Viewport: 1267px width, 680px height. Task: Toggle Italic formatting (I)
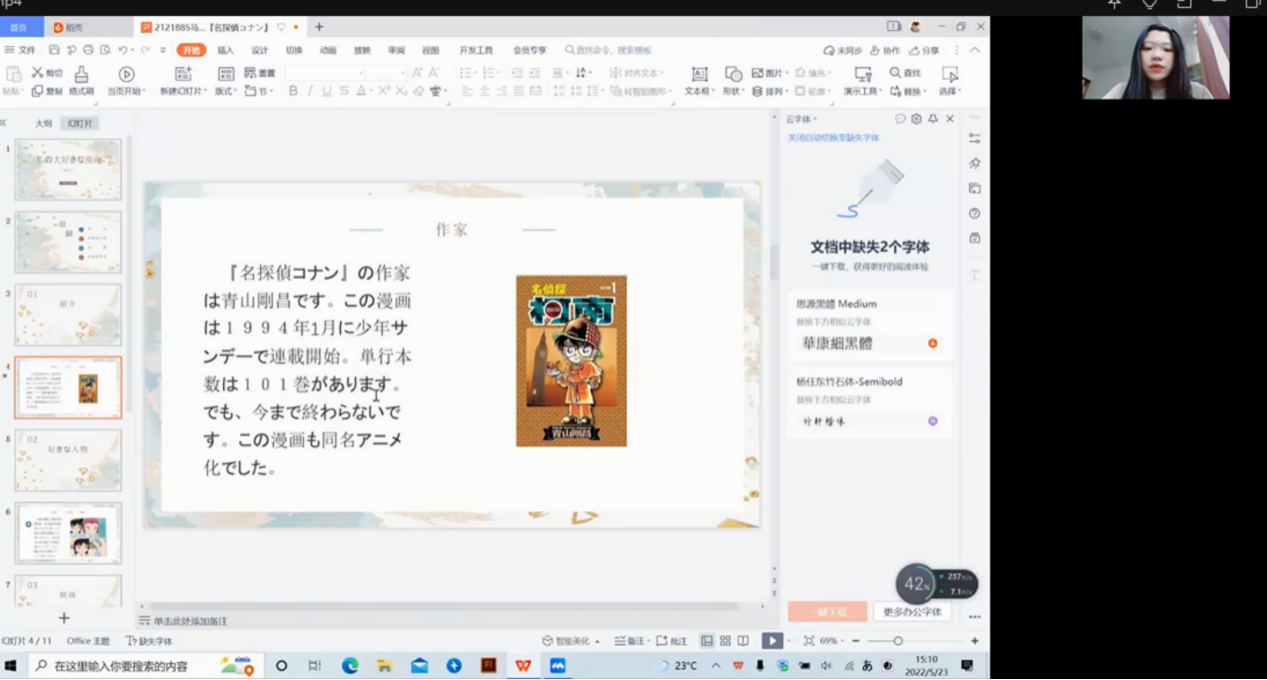pos(310,91)
